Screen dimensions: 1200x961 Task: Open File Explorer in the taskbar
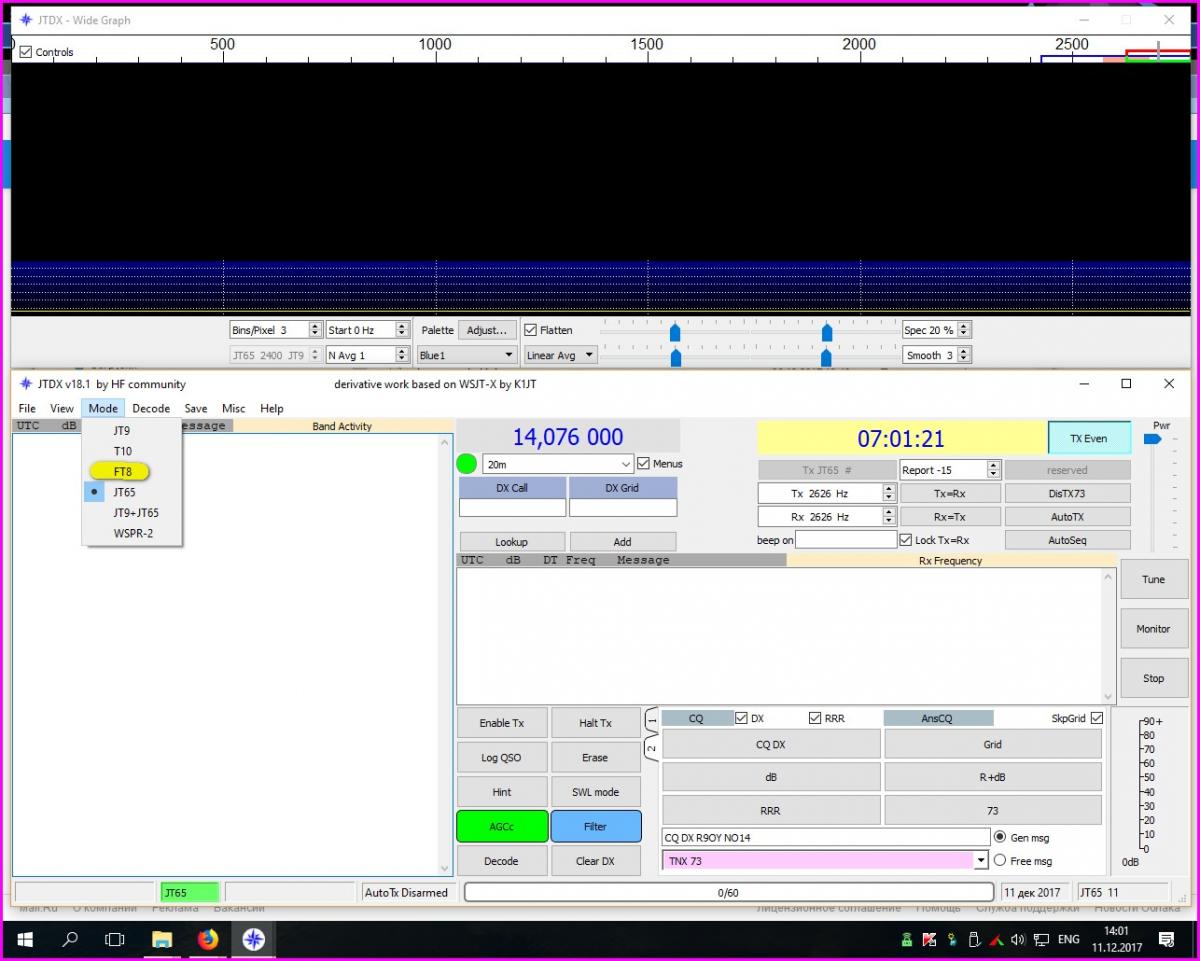coord(162,939)
